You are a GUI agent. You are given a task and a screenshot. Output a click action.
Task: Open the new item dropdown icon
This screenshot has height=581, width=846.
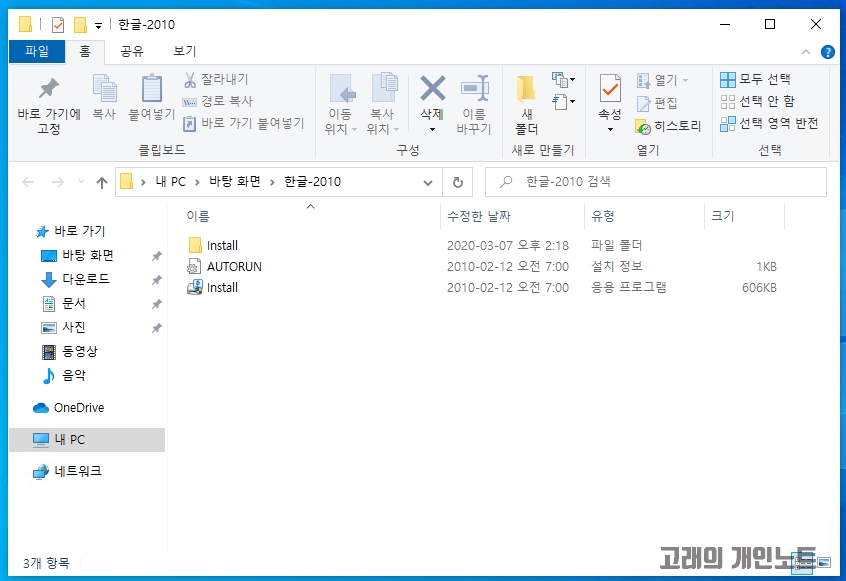(x=563, y=80)
